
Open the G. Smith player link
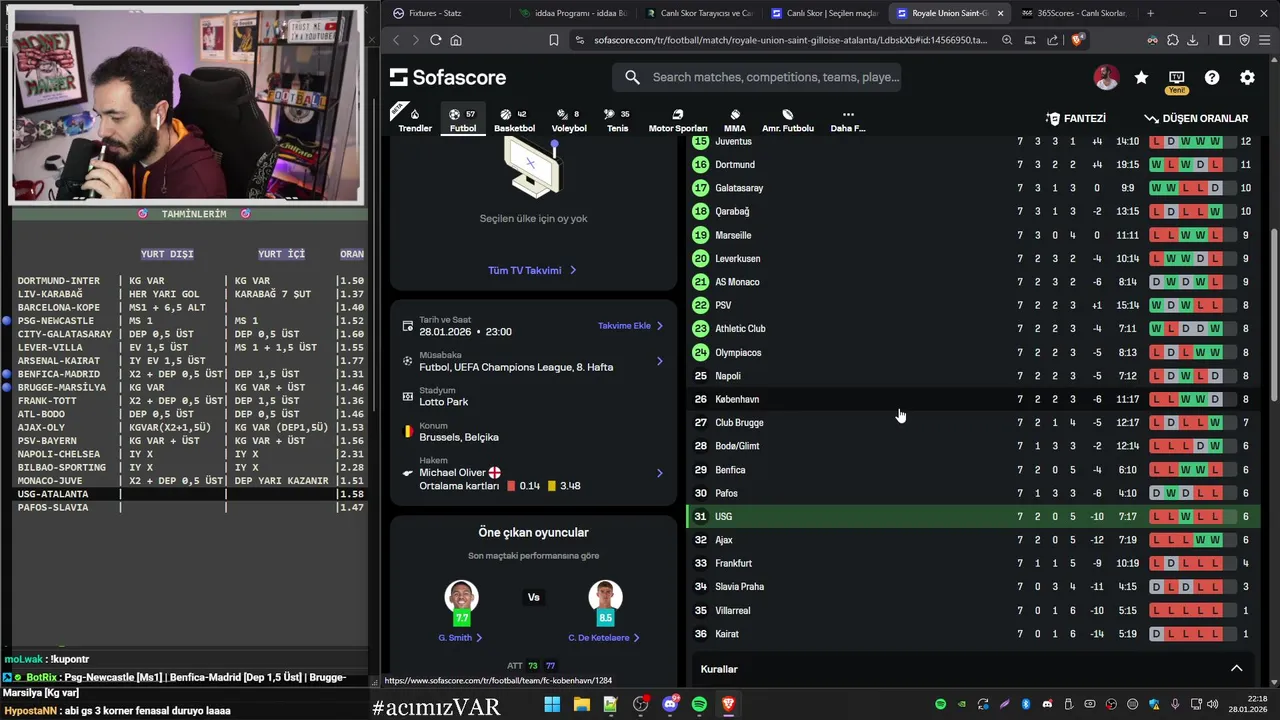461,637
